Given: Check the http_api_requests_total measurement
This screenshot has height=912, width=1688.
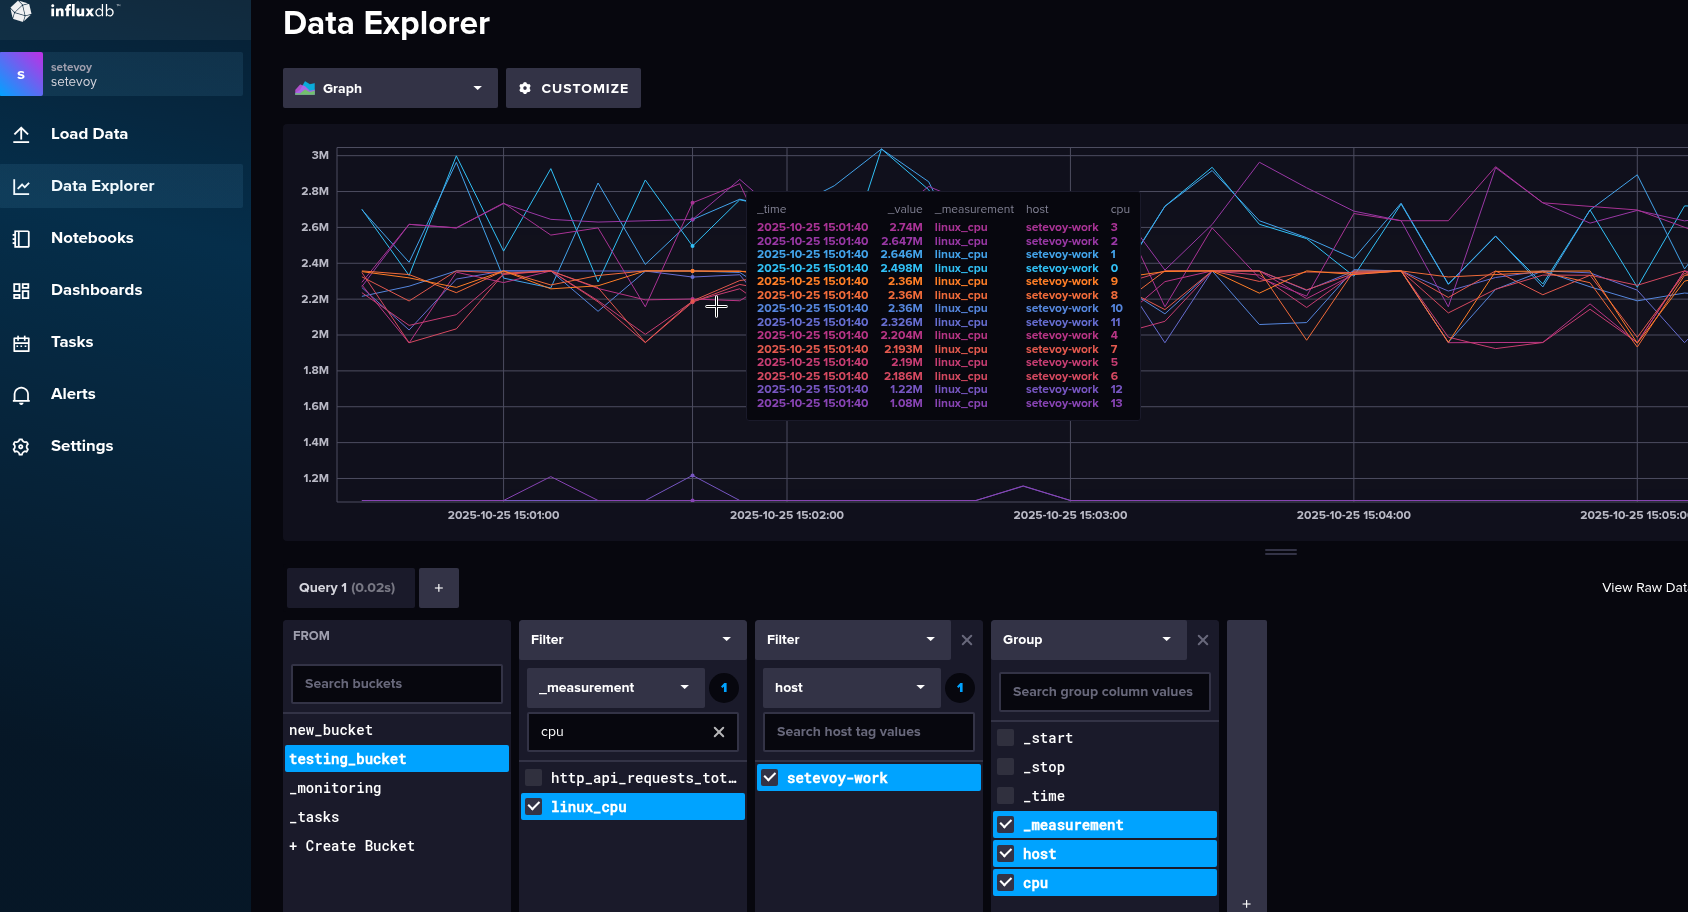Looking at the screenshot, I should click(534, 778).
